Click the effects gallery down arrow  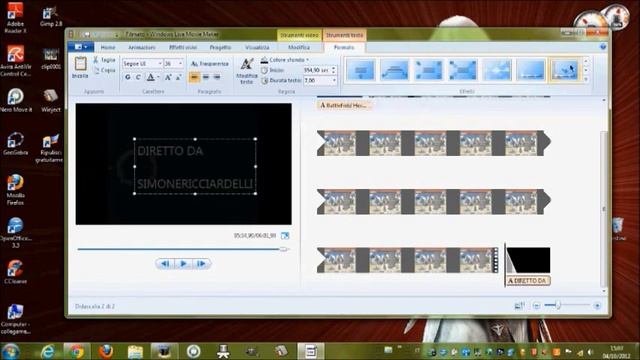586,70
